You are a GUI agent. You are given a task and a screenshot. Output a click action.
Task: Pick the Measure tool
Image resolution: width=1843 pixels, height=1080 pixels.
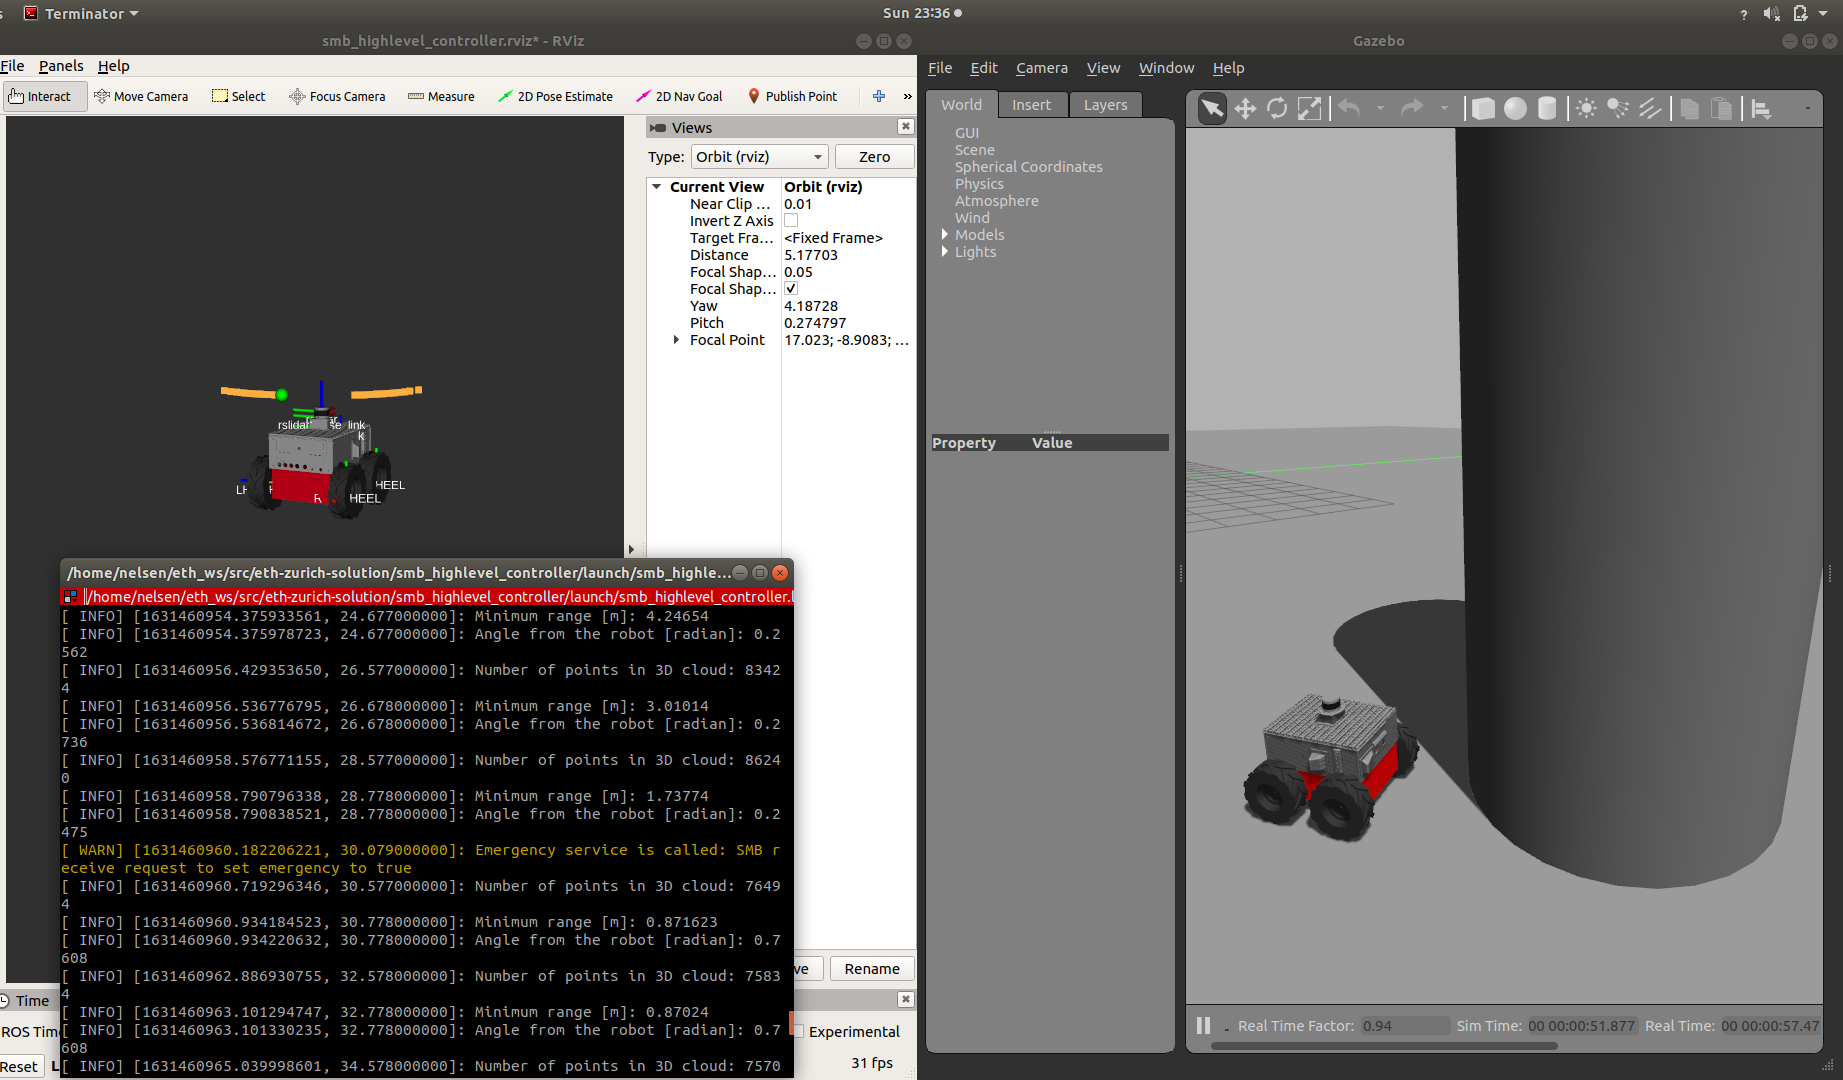(x=441, y=96)
